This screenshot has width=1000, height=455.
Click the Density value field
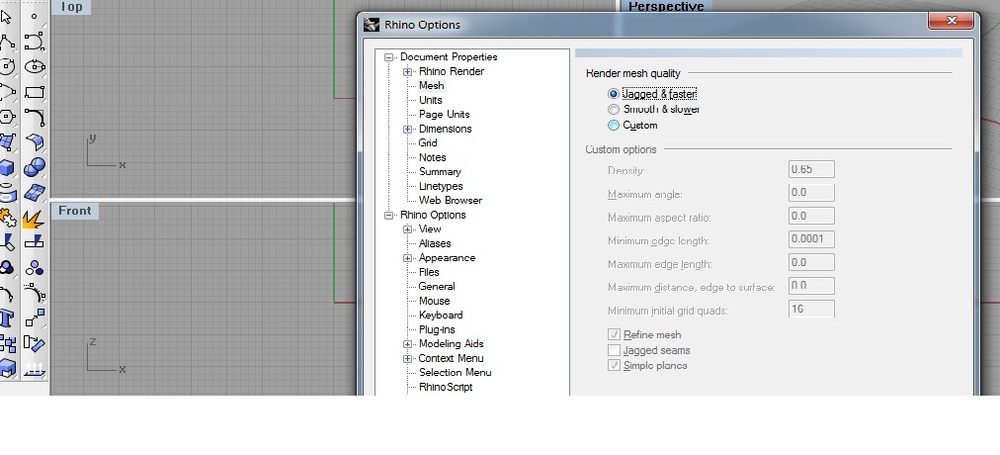pos(810,170)
